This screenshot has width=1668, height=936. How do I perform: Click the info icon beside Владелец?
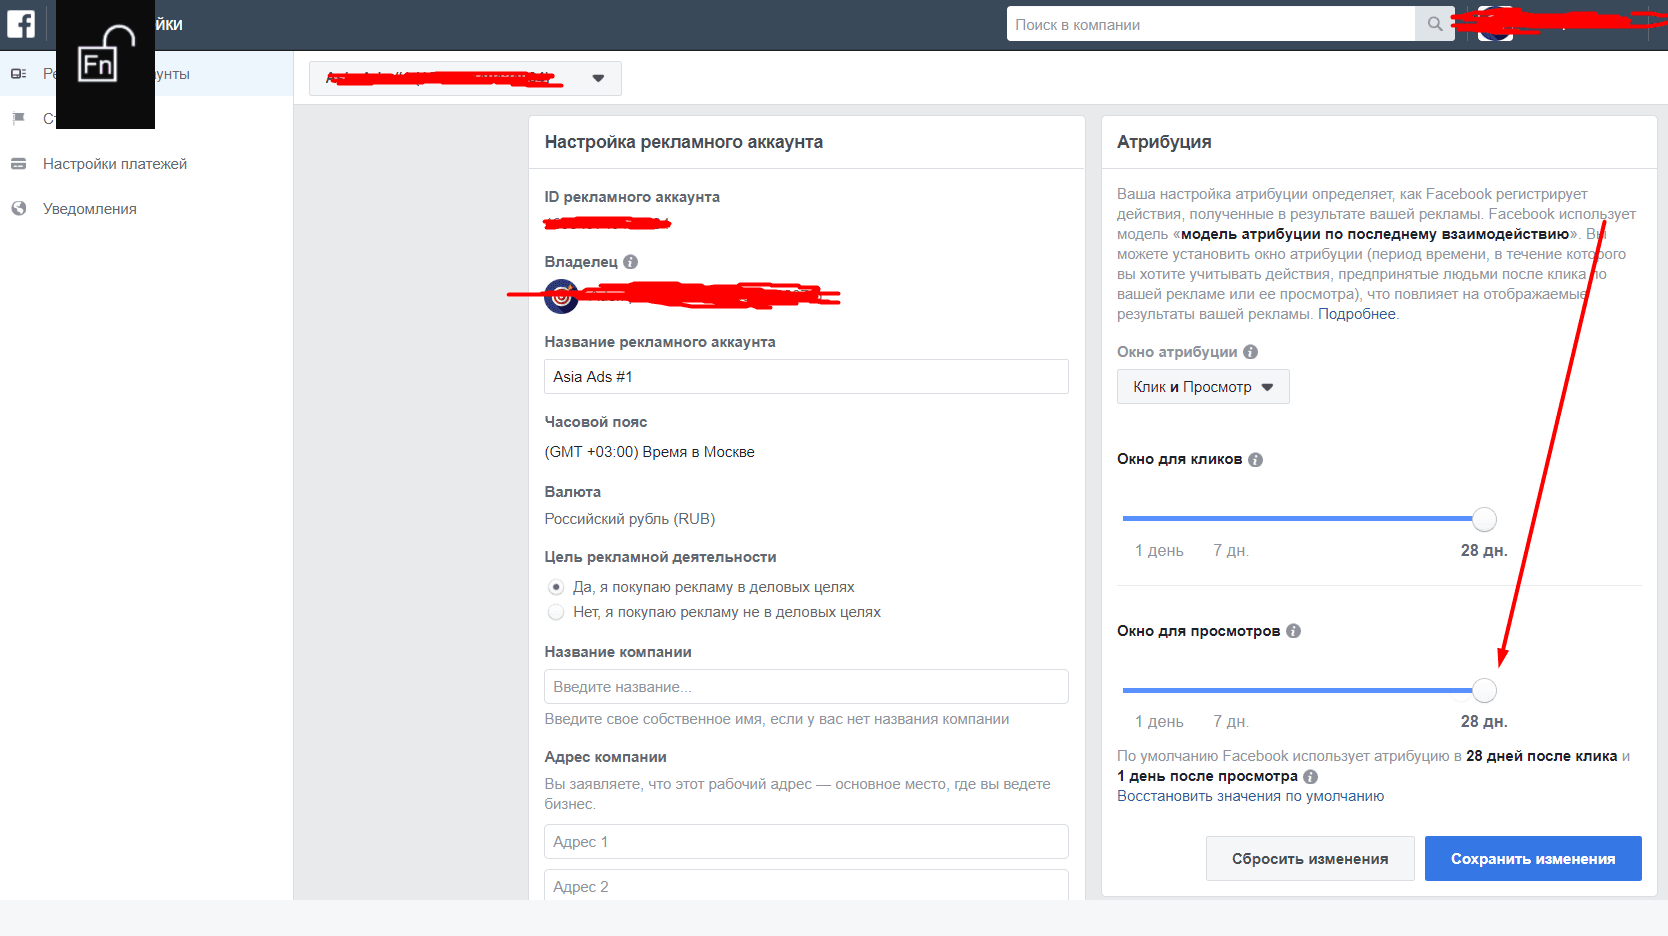click(630, 262)
